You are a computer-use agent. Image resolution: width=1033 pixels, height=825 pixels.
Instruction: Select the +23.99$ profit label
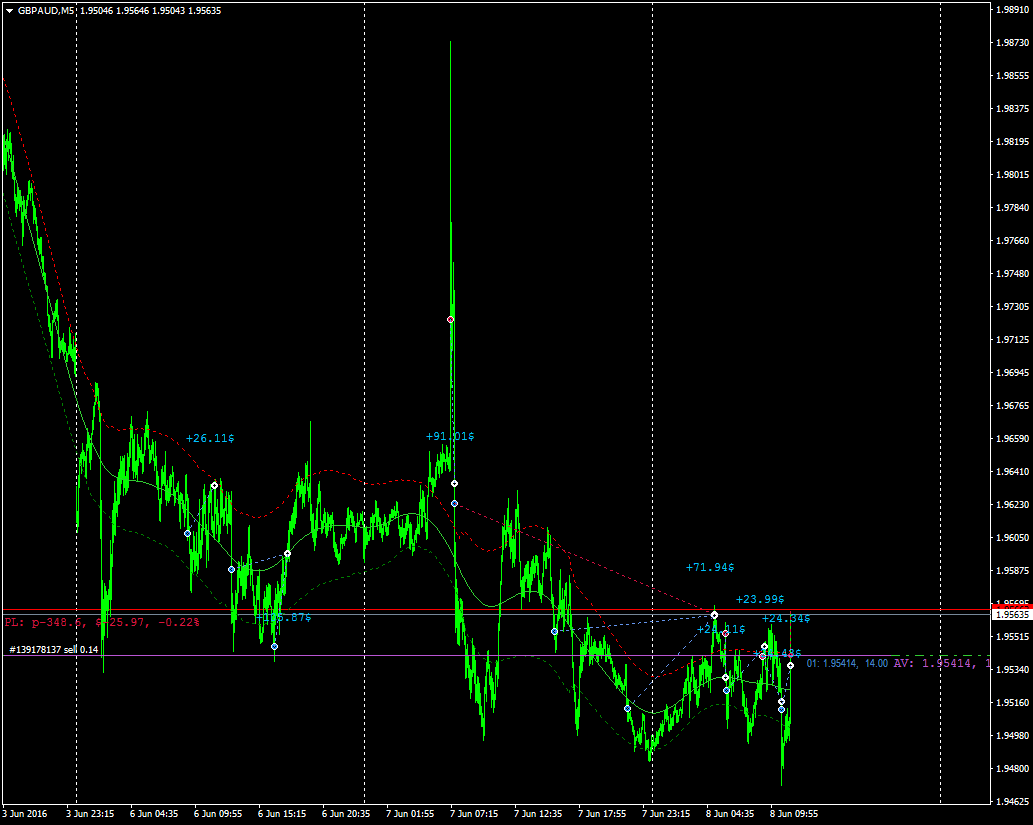(760, 599)
